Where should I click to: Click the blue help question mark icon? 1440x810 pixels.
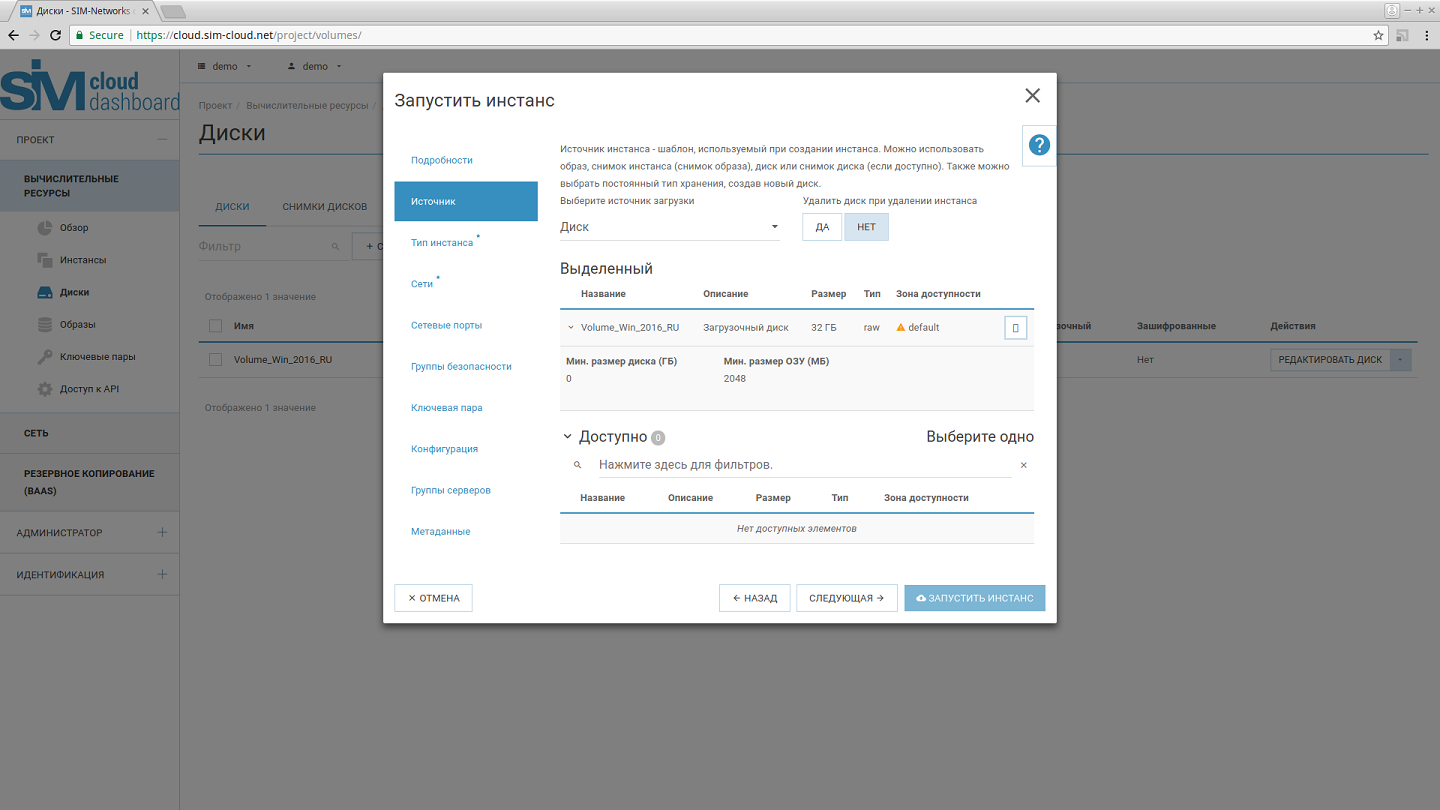[1039, 145]
